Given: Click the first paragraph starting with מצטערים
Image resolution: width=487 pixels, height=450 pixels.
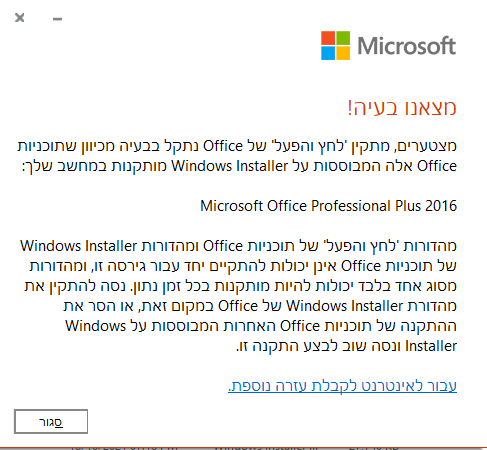Looking at the screenshot, I should [237, 156].
